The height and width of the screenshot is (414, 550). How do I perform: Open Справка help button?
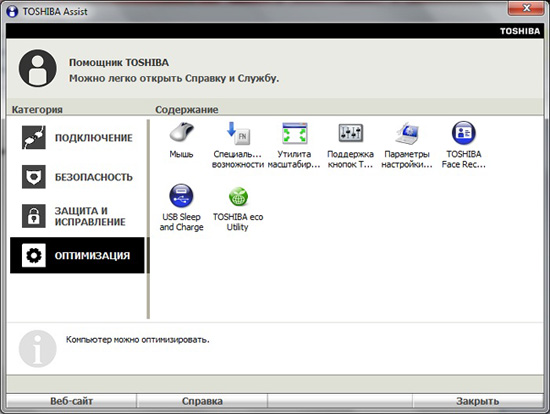[x=202, y=401]
